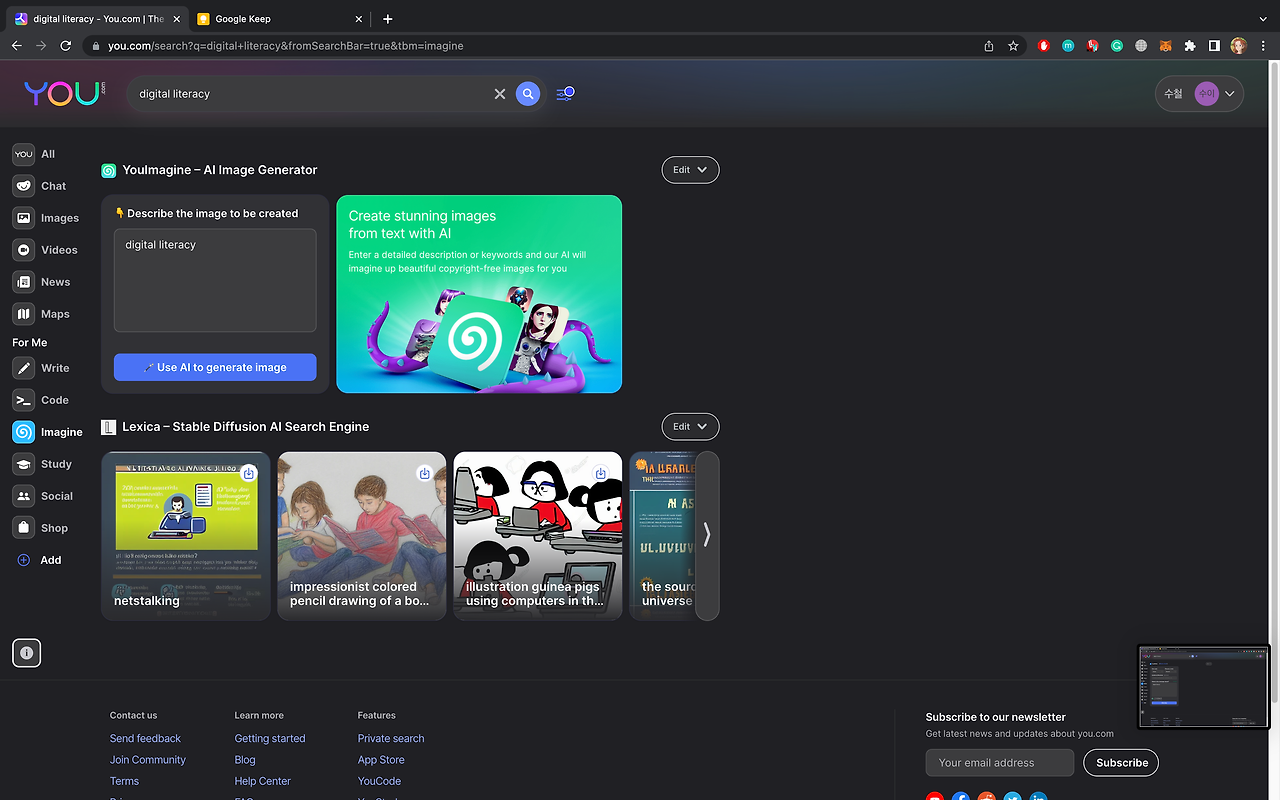Clear the digital literacy search query
The image size is (1280, 800).
(x=500, y=94)
